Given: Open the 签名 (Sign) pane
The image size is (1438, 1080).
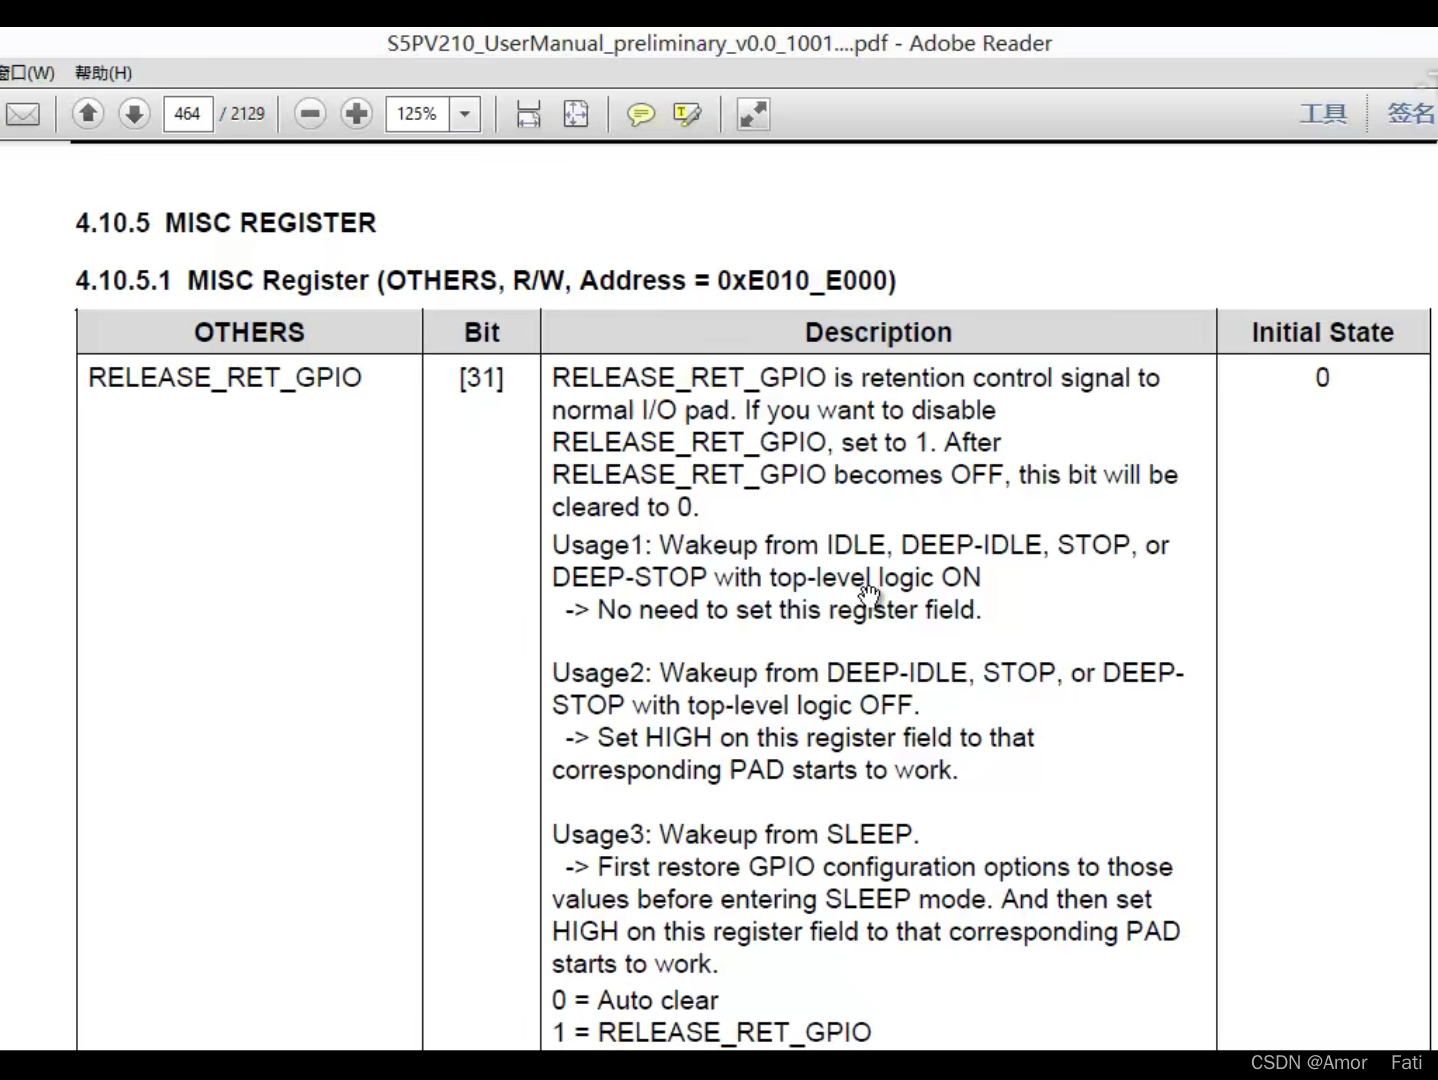Looking at the screenshot, I should coord(1411,114).
